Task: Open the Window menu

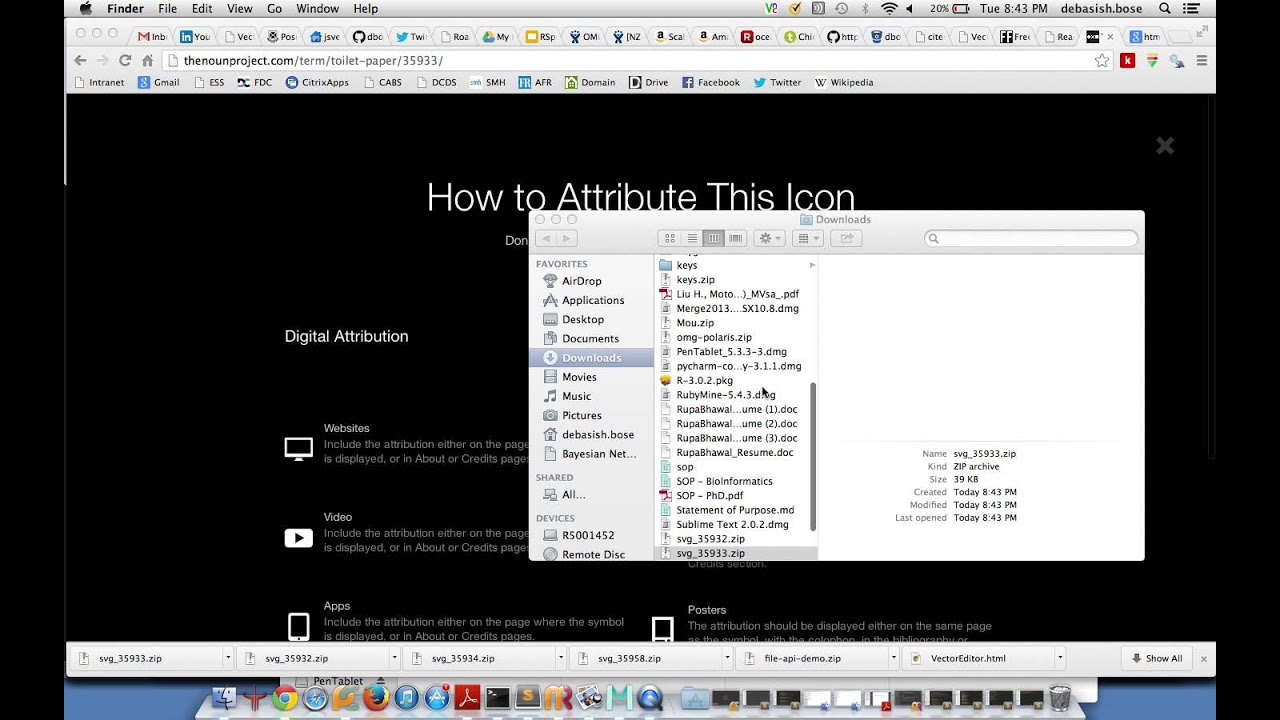Action: 317,8
